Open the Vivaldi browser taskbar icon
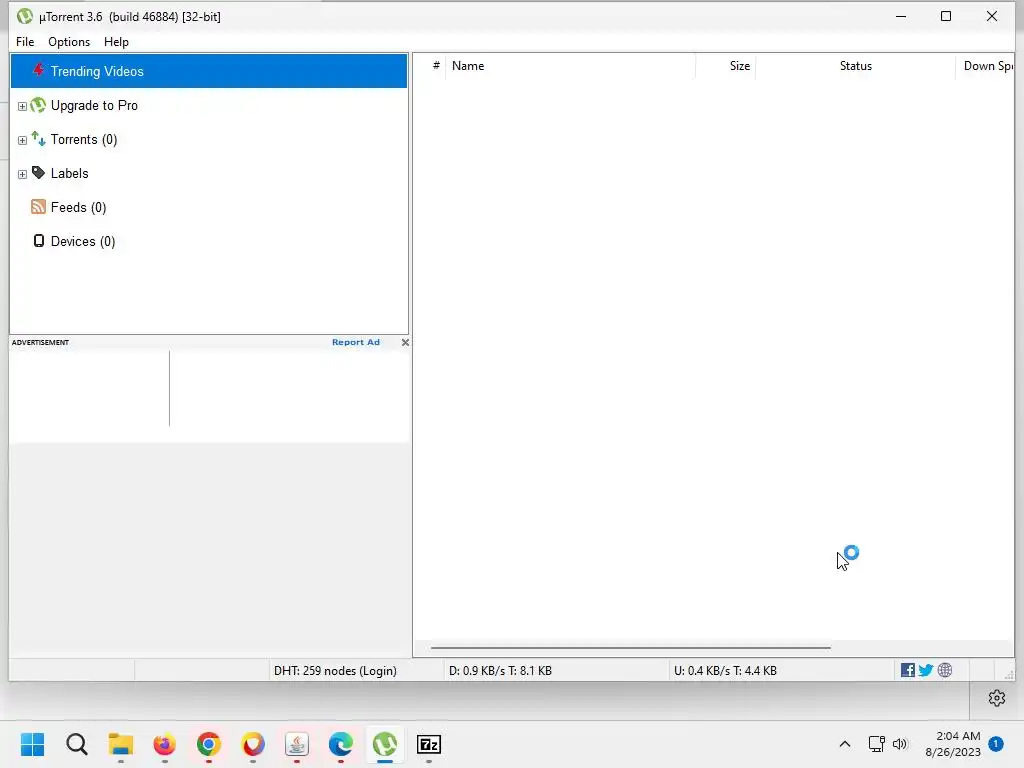Viewport: 1024px width, 768px height. click(253, 744)
